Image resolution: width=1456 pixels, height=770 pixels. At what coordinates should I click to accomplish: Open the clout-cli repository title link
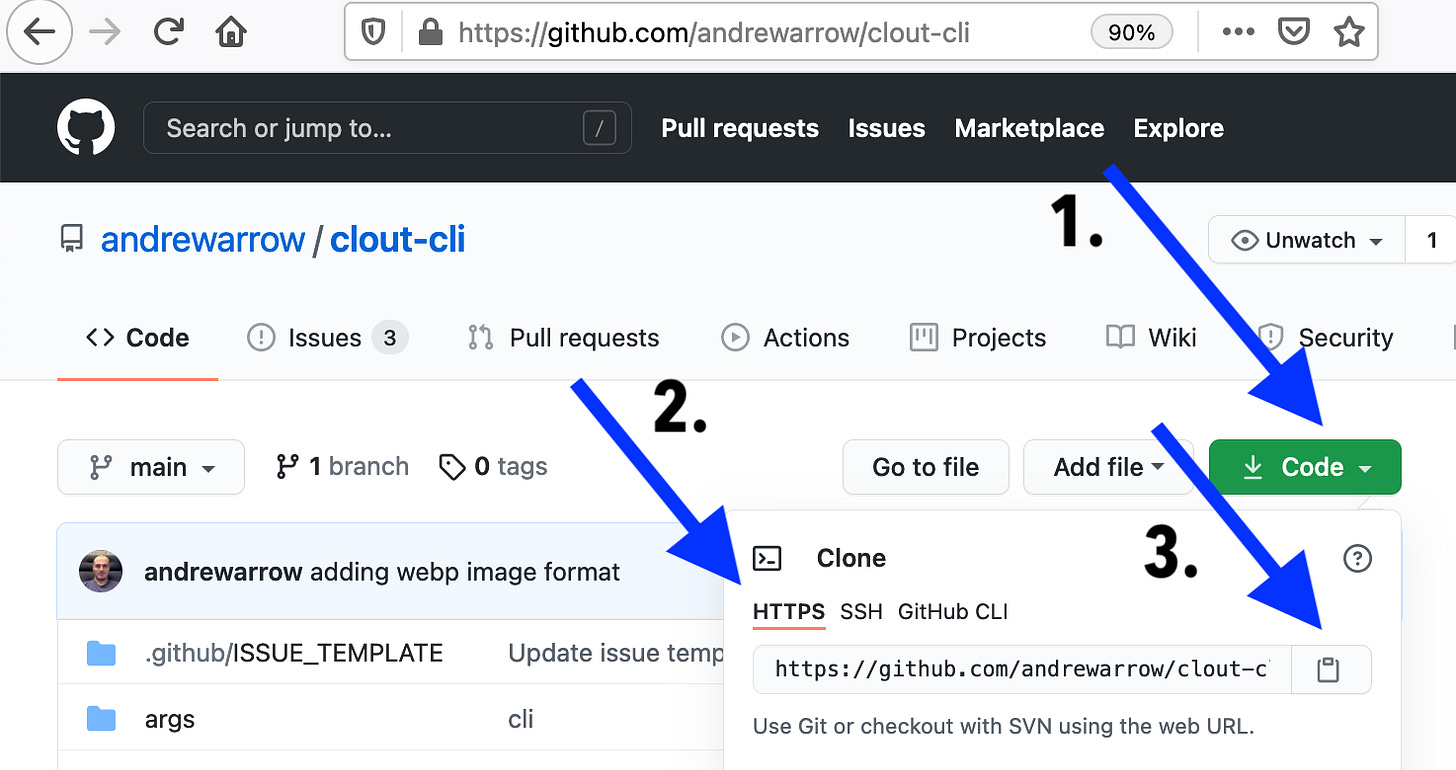398,240
